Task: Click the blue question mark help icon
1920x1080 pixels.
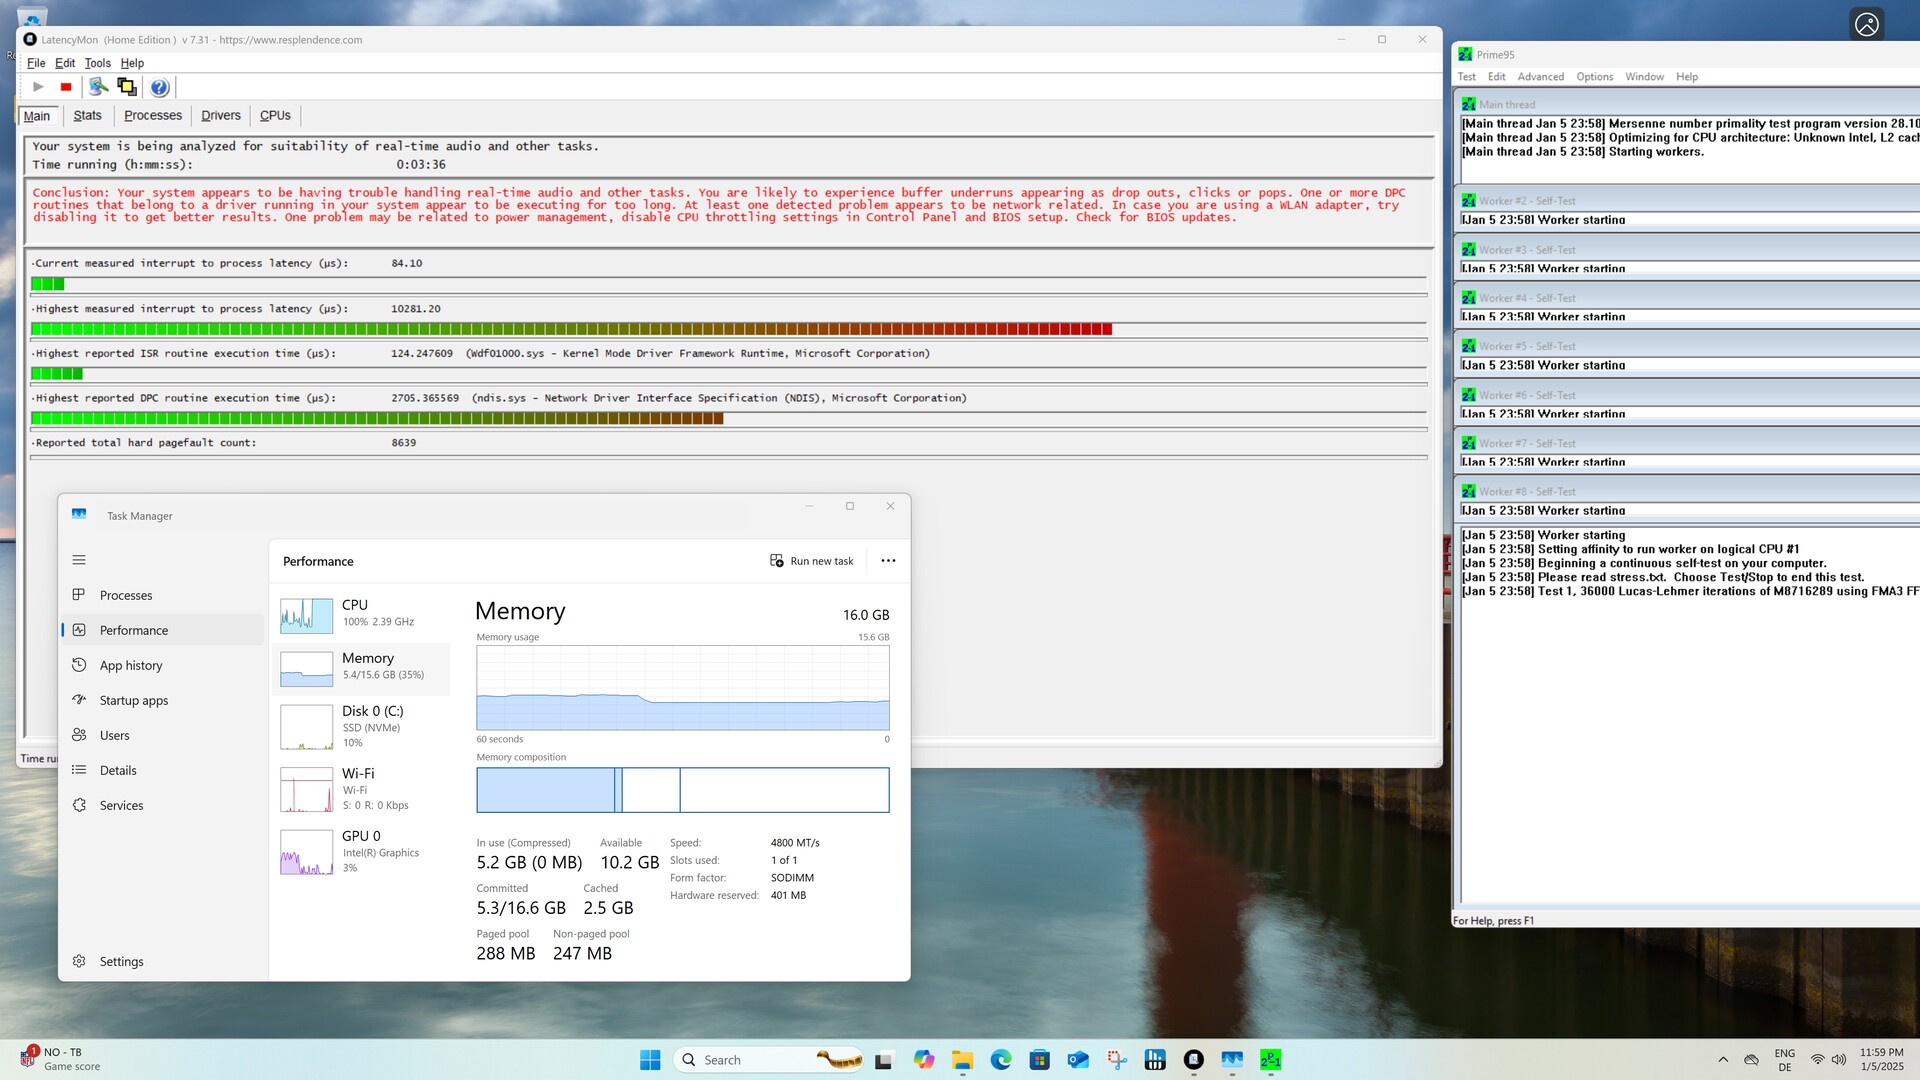Action: click(159, 87)
